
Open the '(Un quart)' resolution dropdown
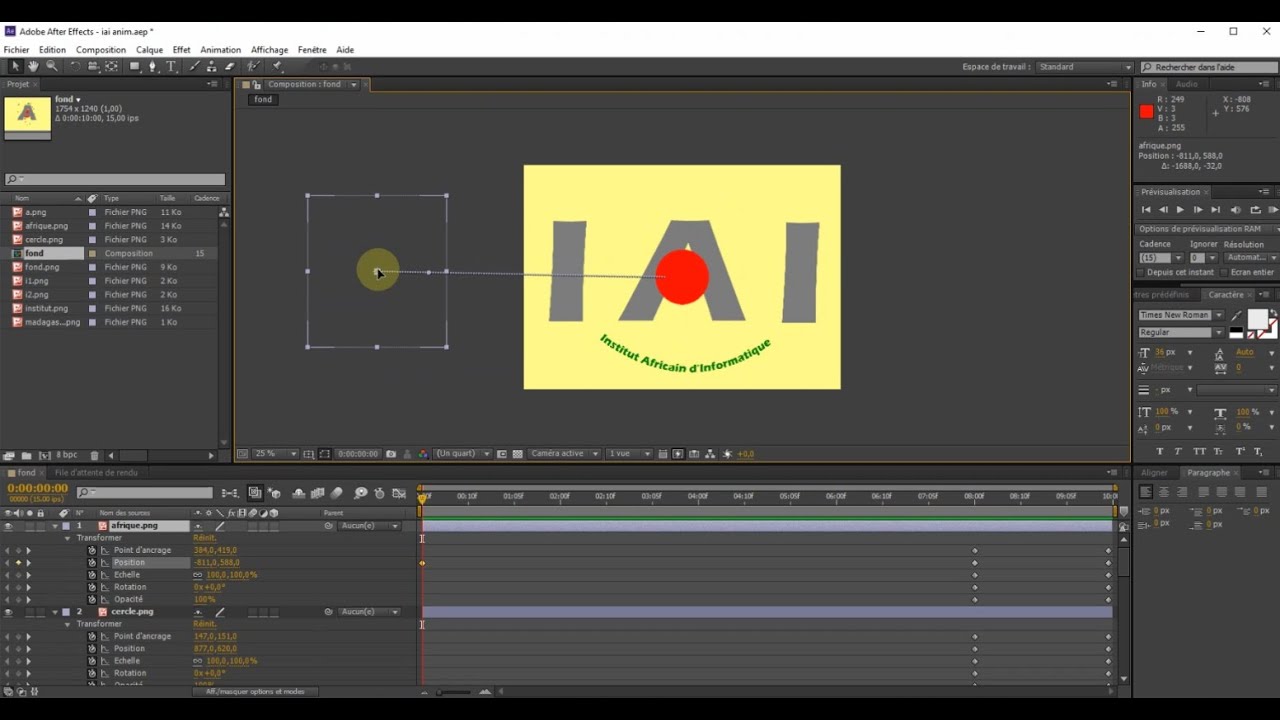pyautogui.click(x=463, y=454)
